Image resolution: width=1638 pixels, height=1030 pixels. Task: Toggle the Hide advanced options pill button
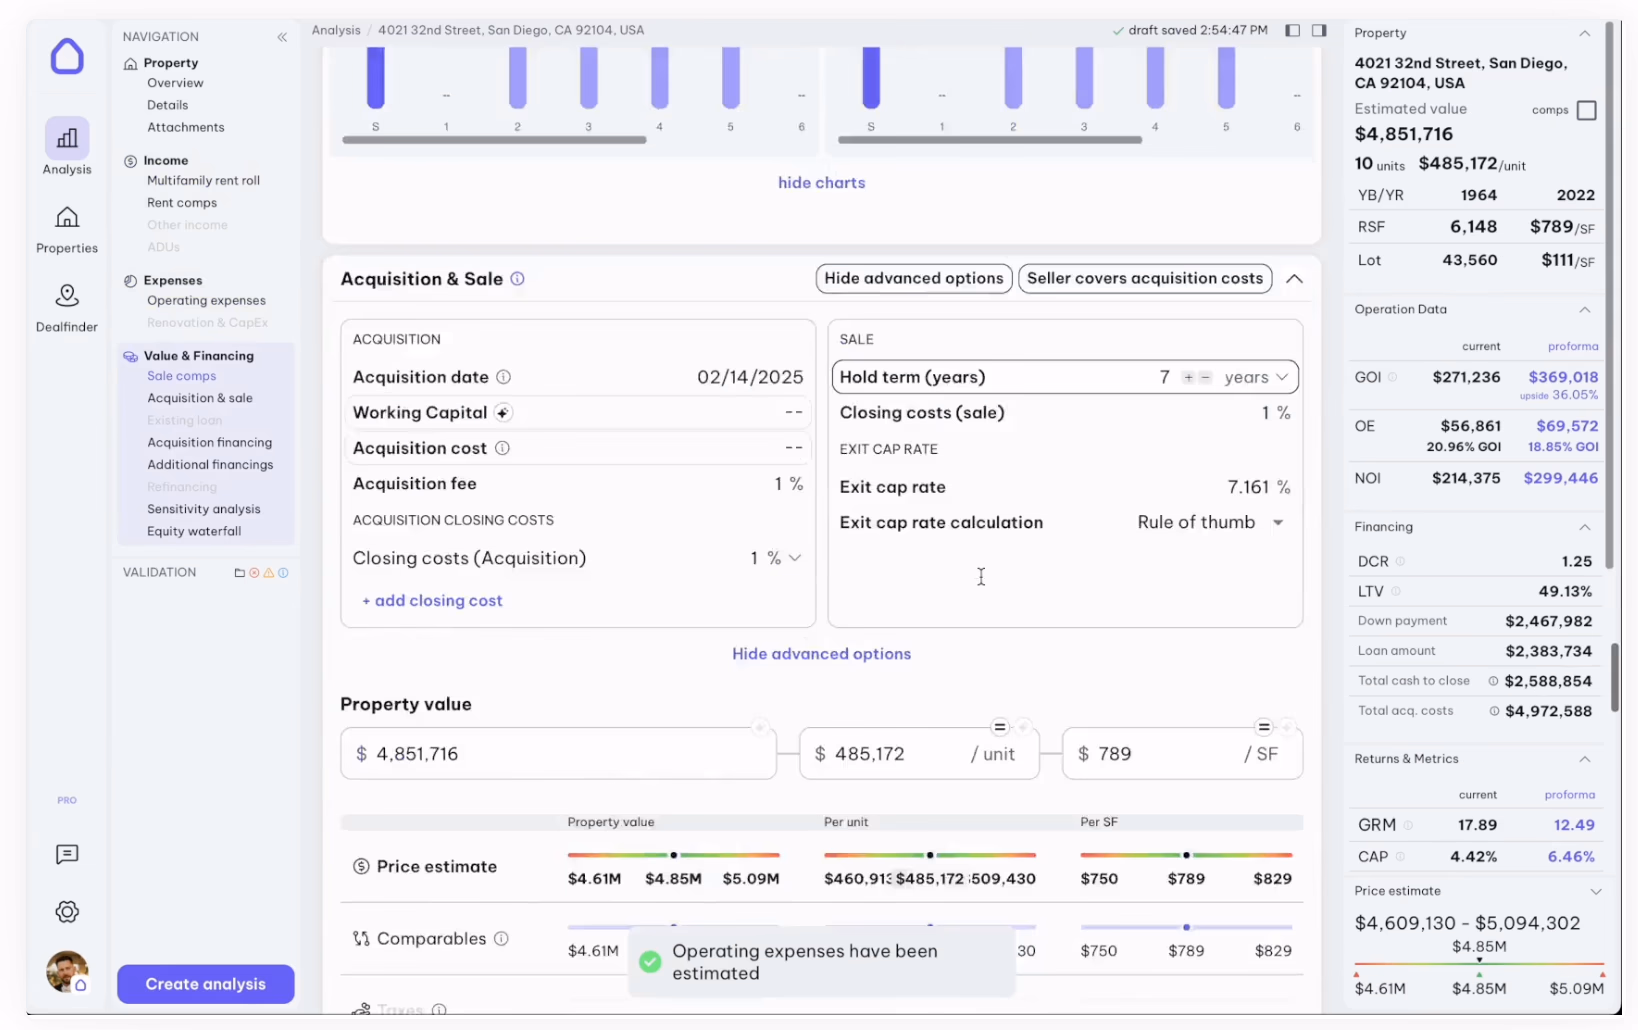tap(914, 278)
